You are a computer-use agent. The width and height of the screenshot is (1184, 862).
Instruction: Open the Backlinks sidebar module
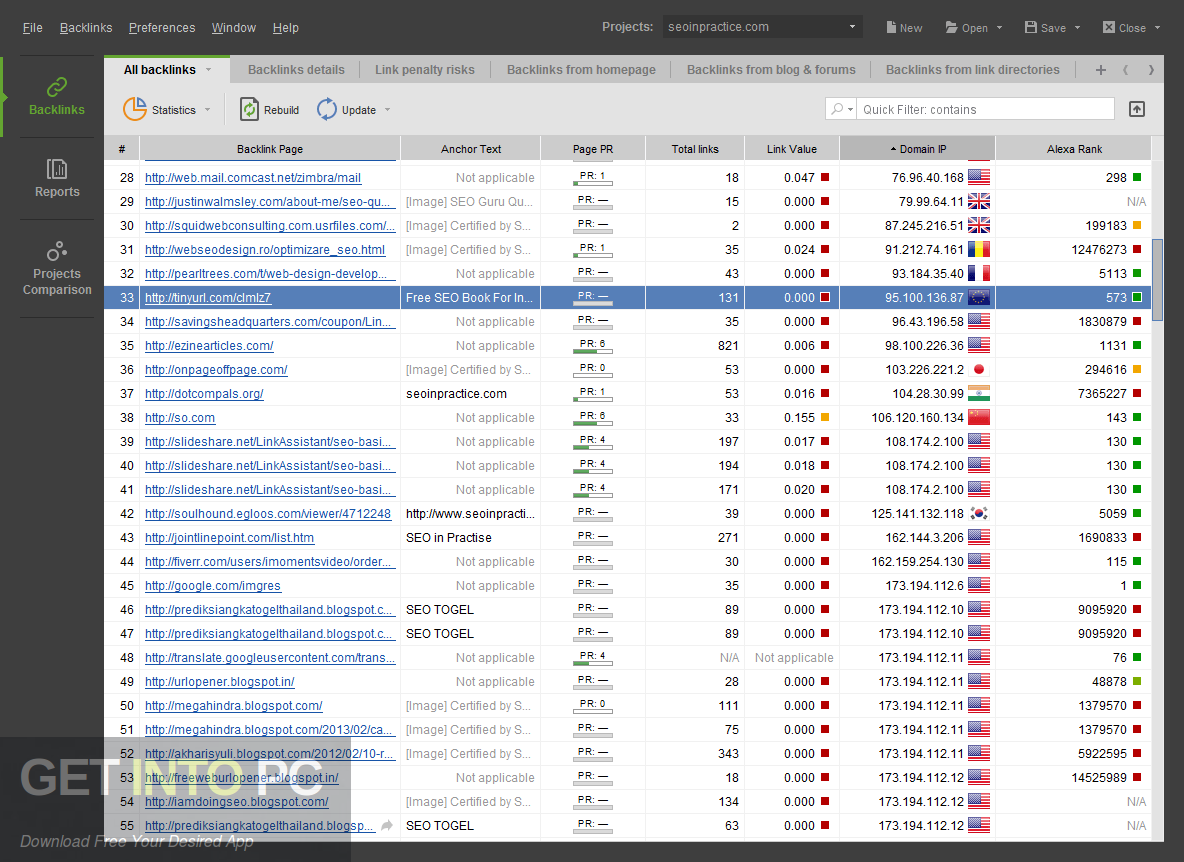(57, 97)
